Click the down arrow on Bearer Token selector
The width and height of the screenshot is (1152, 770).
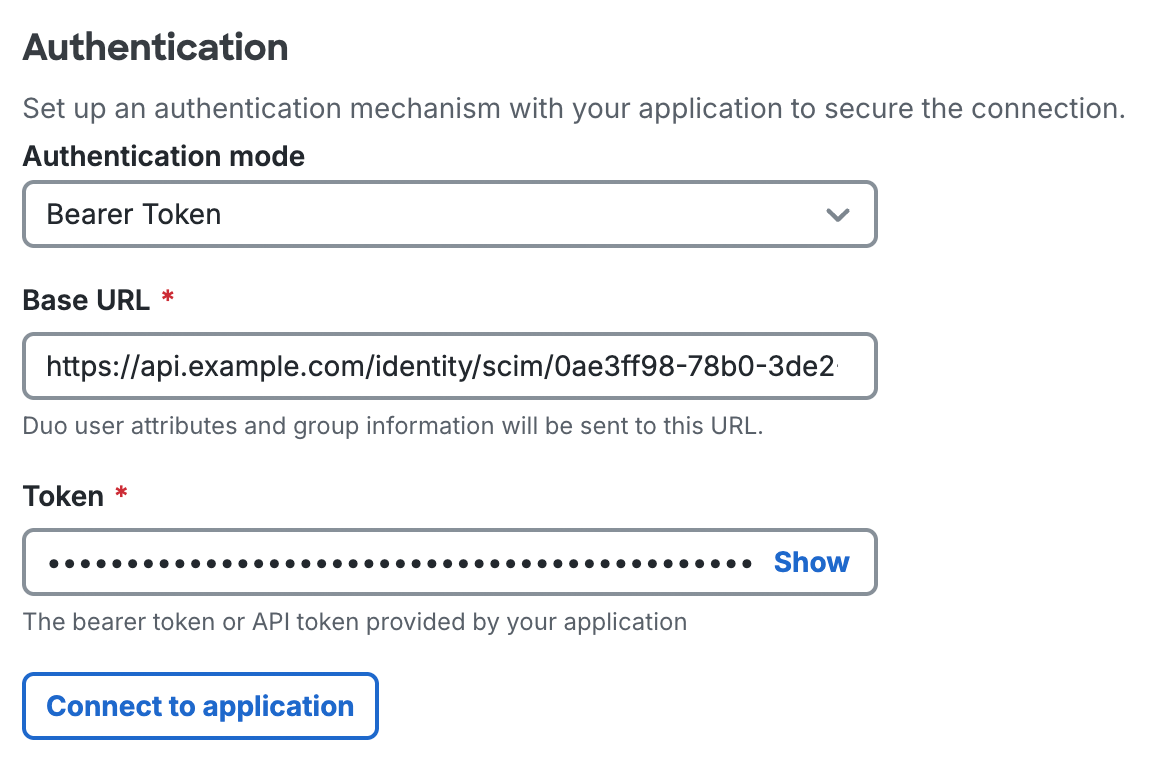click(838, 214)
